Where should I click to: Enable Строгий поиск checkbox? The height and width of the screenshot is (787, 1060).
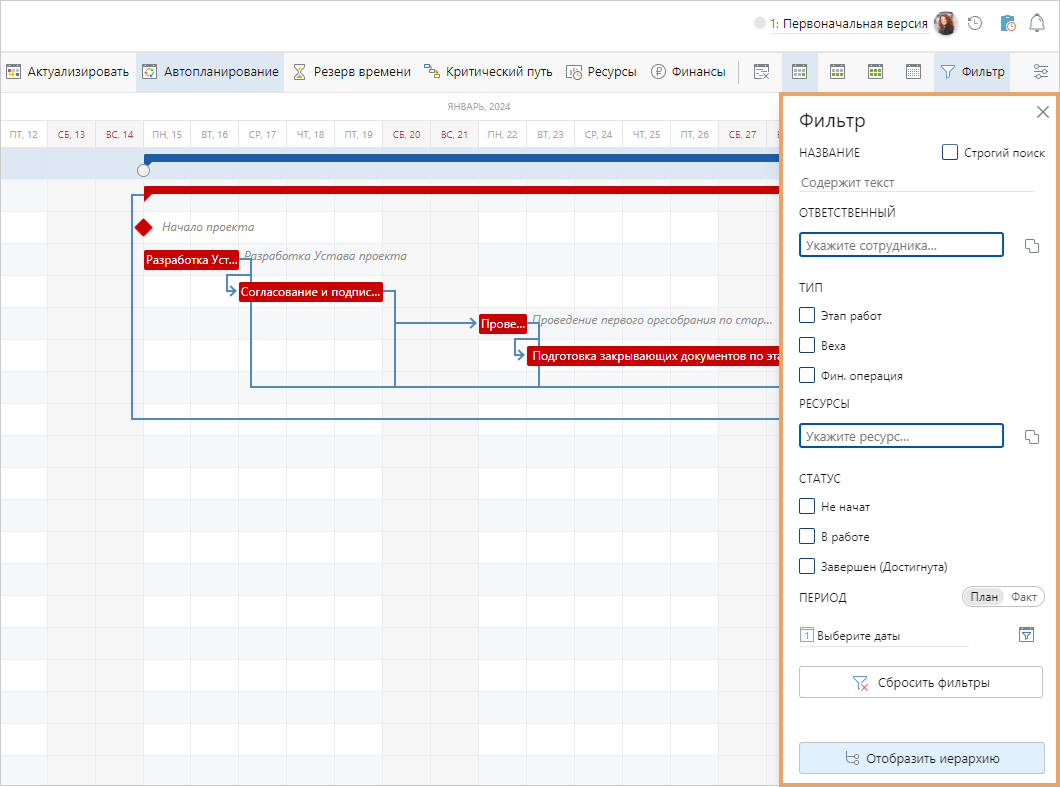(950, 153)
